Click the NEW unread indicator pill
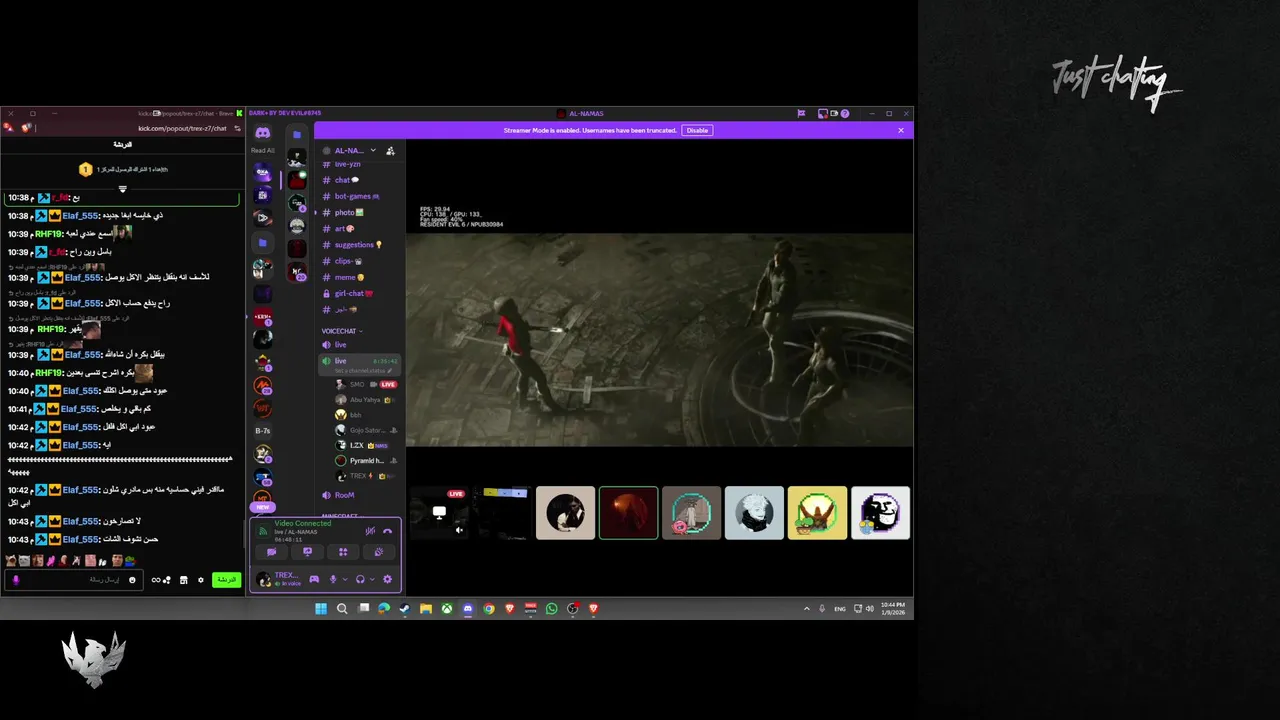Image resolution: width=1280 pixels, height=720 pixels. click(262, 507)
